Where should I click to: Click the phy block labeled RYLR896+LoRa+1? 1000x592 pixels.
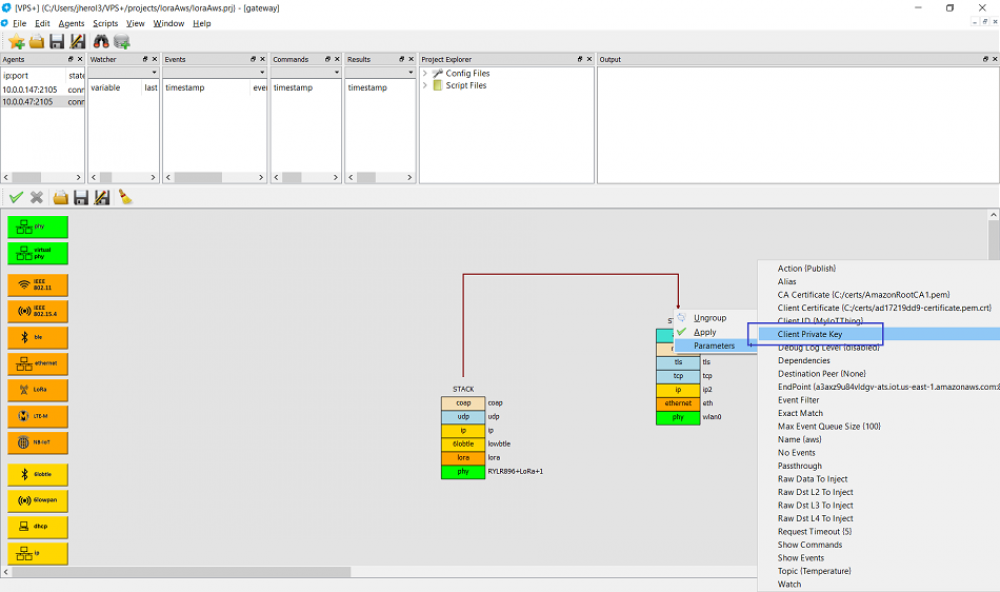click(463, 472)
